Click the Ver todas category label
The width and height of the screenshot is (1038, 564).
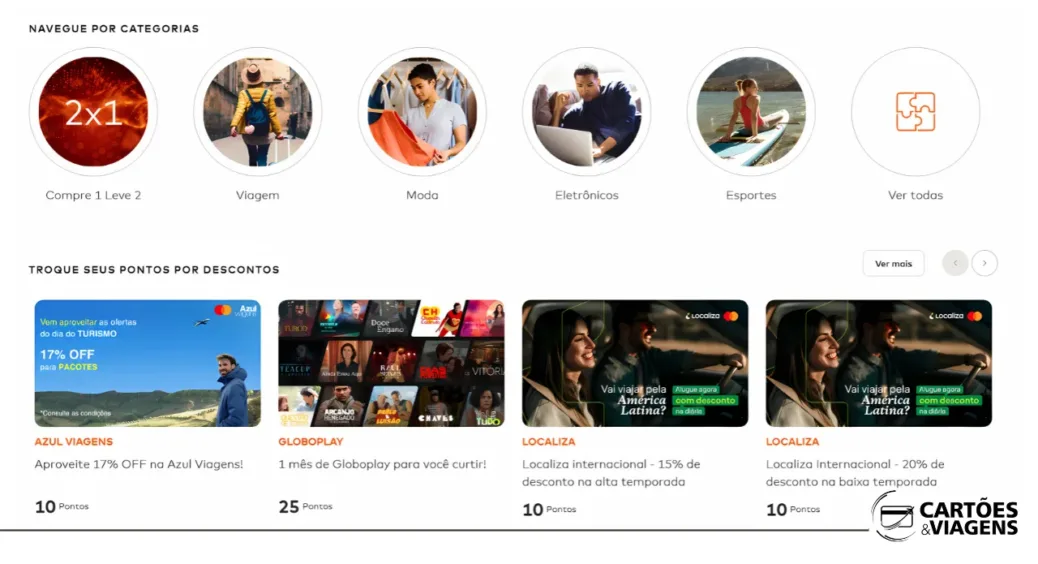[x=916, y=195]
